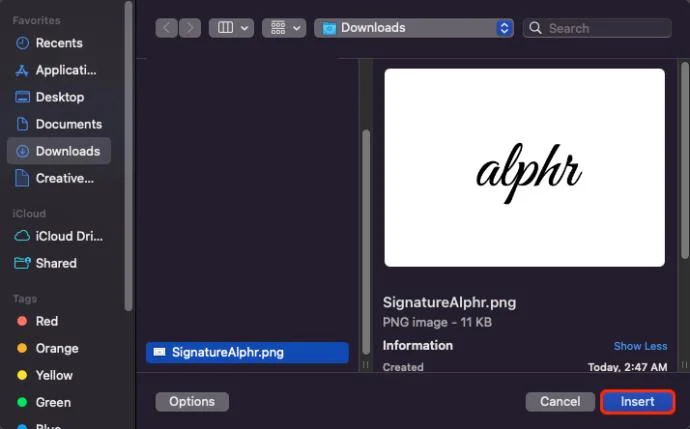Expand the view mode dropdown chevron
Viewport: 690px width, 429px height.
[245, 28]
